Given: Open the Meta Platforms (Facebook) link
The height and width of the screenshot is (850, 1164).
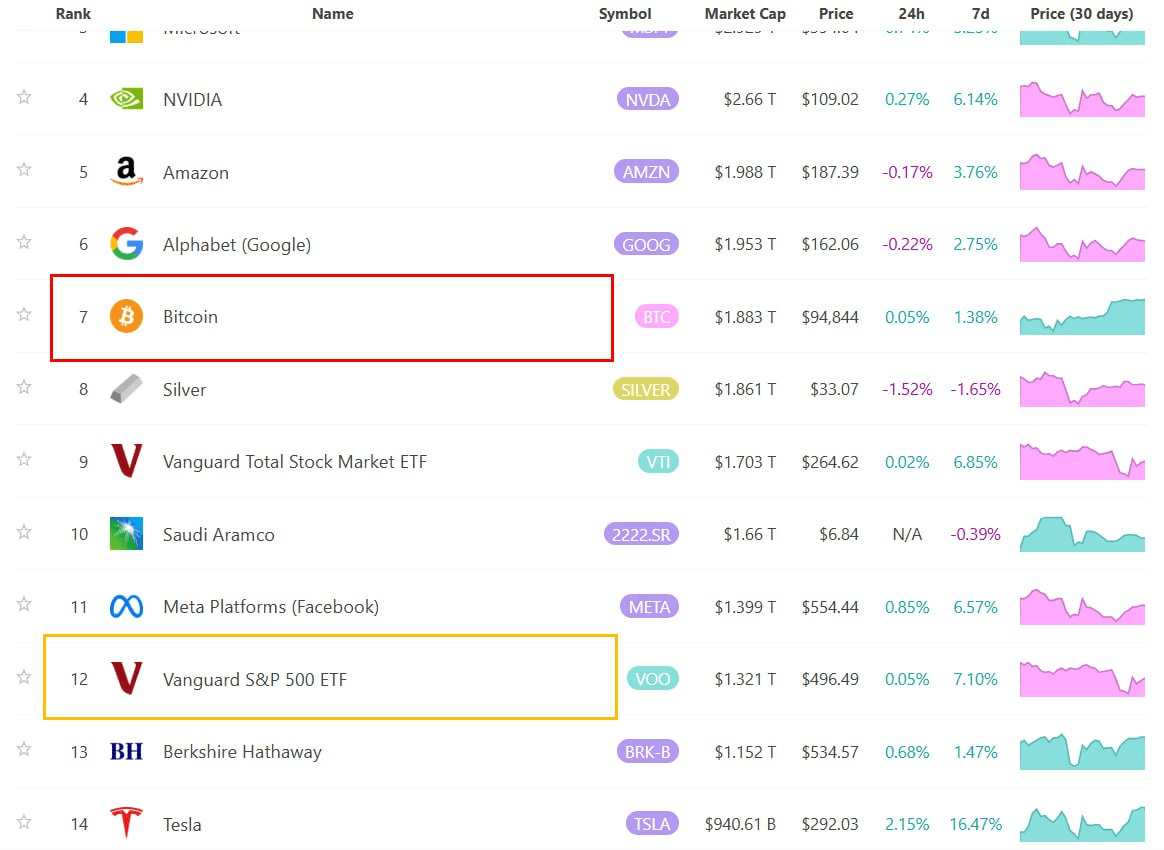Looking at the screenshot, I should coord(271,607).
